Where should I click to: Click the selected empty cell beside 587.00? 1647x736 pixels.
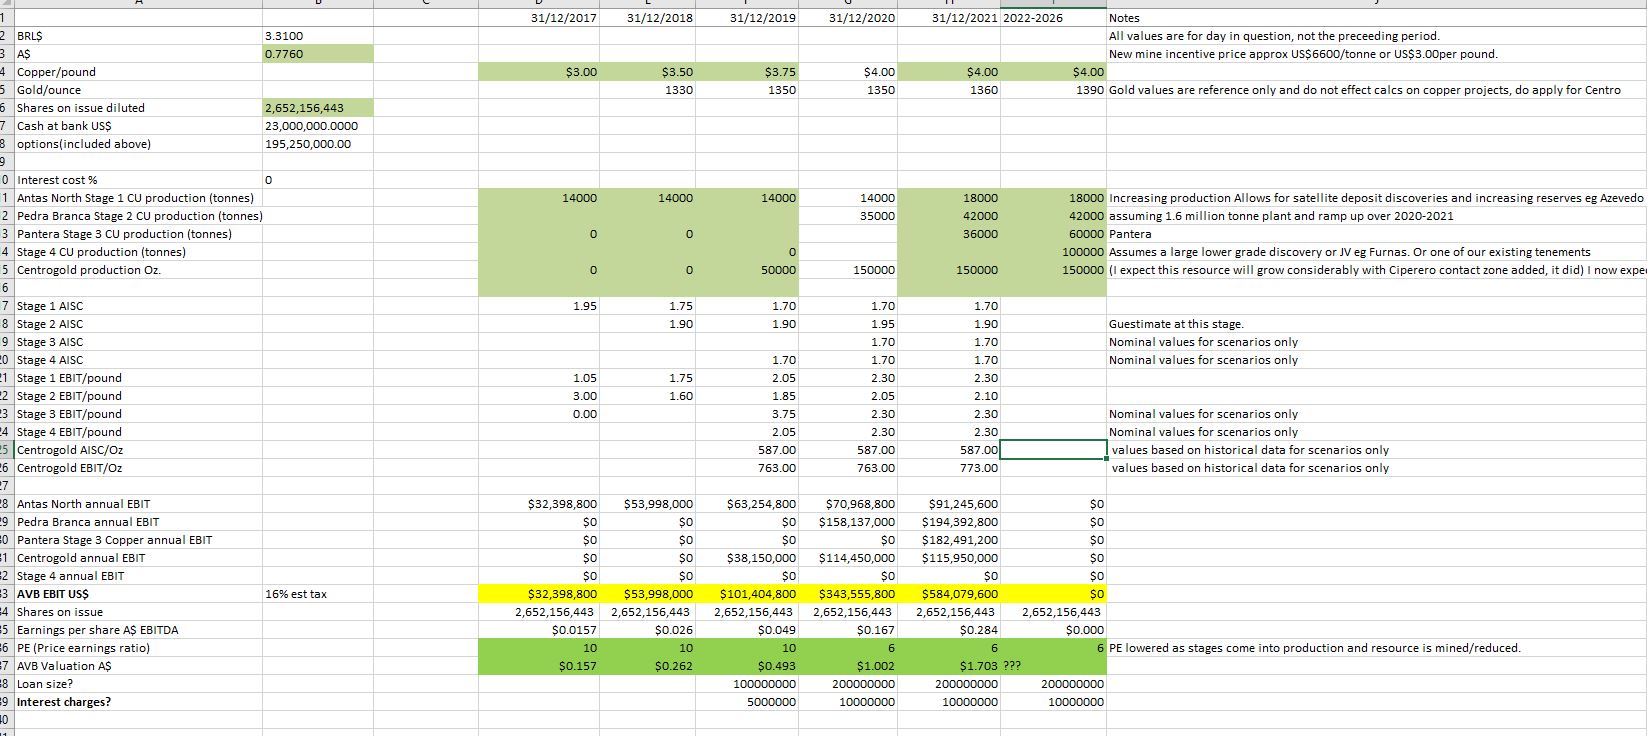[x=1054, y=450]
